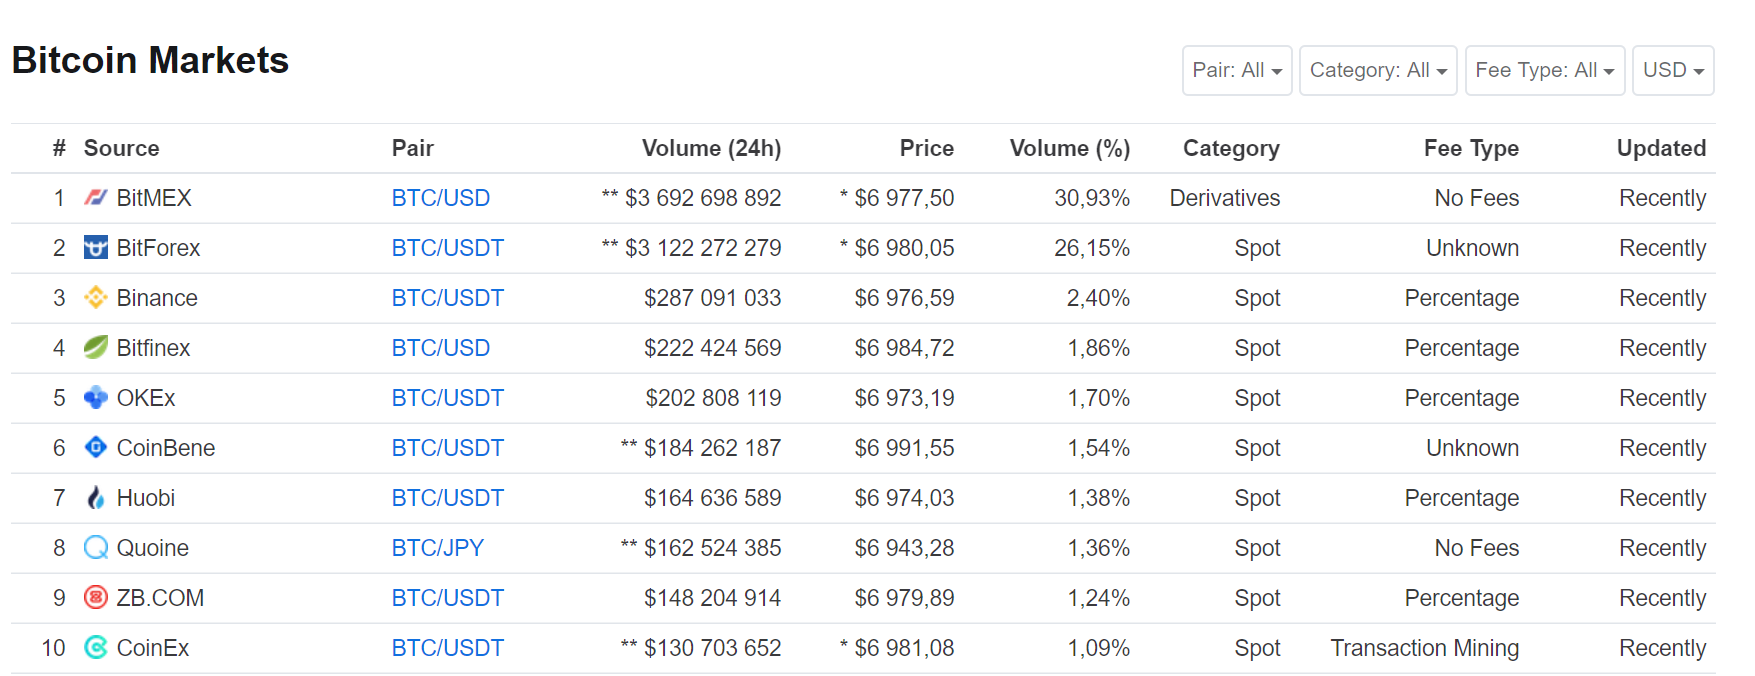
Task: Click the Quoine source name
Action: (x=153, y=548)
